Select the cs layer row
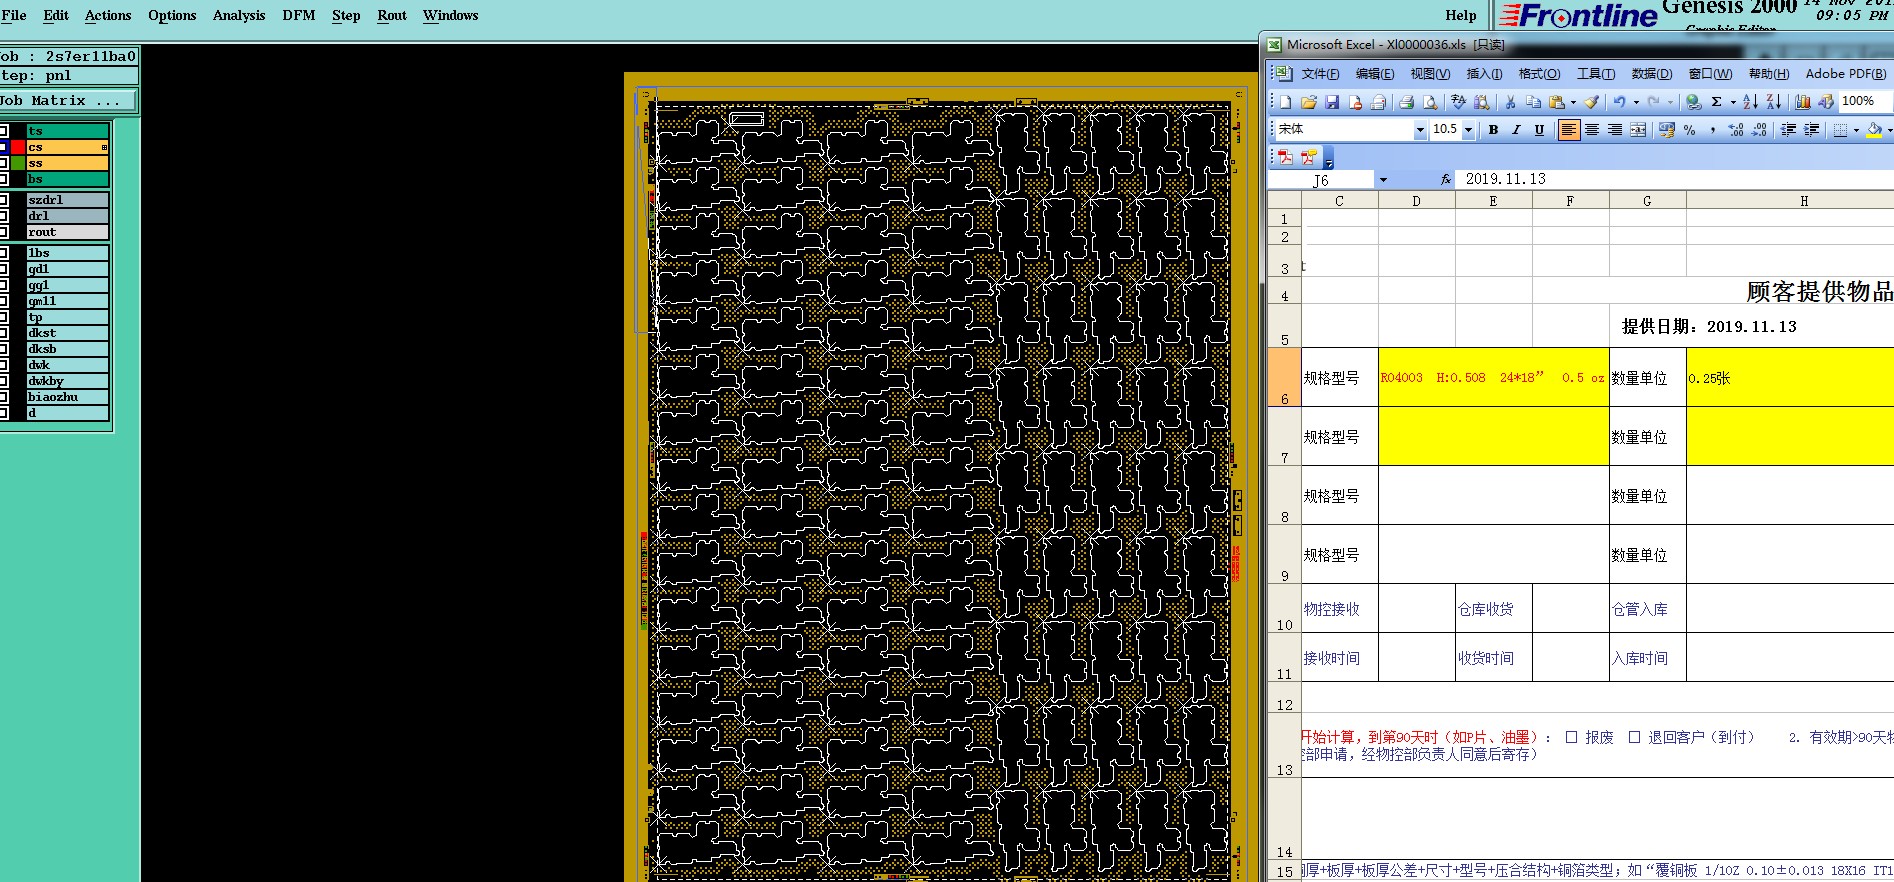This screenshot has width=1894, height=882. pos(68,147)
